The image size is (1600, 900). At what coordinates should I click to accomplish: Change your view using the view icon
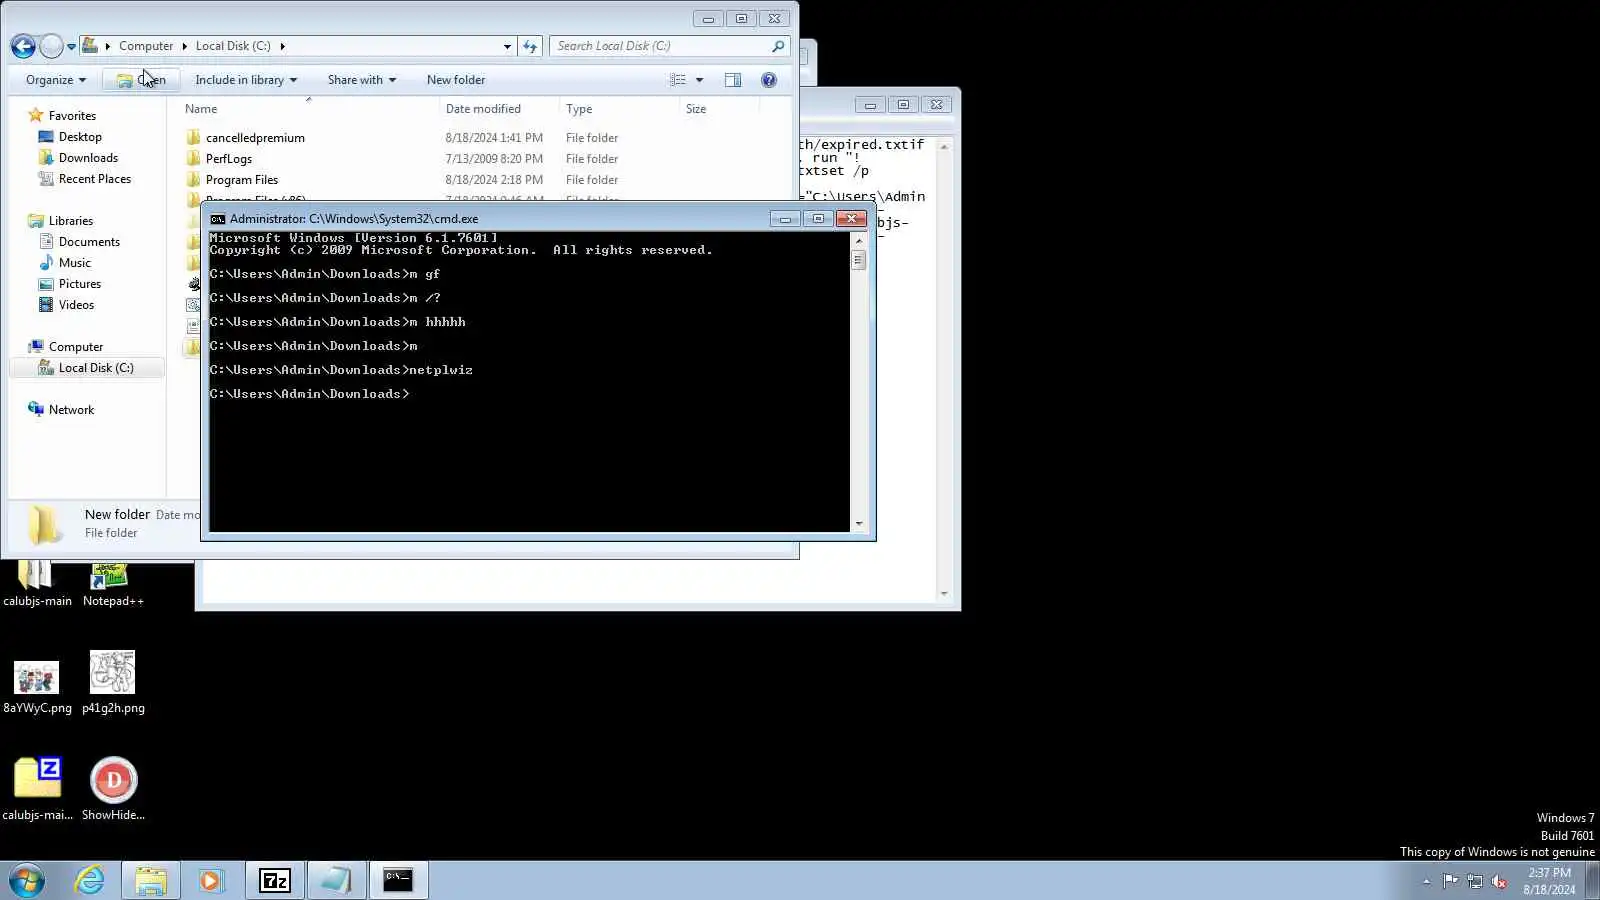(x=678, y=80)
